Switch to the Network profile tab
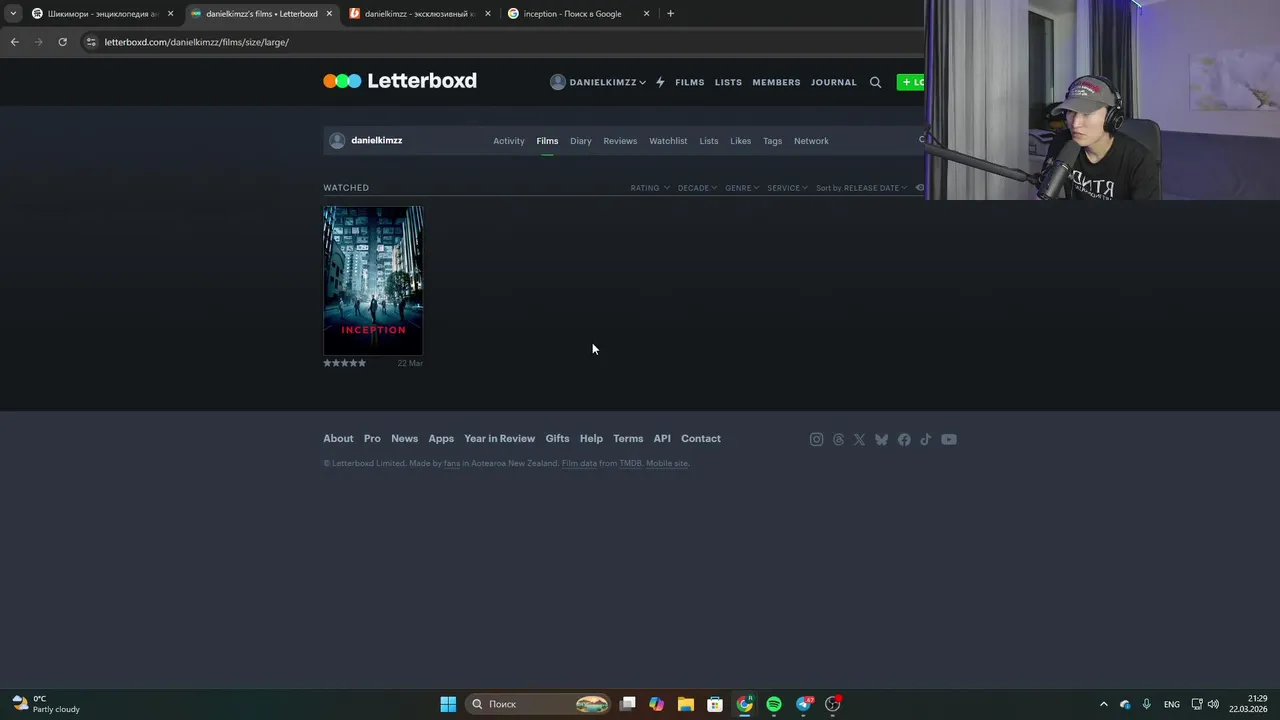This screenshot has height=720, width=1280. click(811, 141)
